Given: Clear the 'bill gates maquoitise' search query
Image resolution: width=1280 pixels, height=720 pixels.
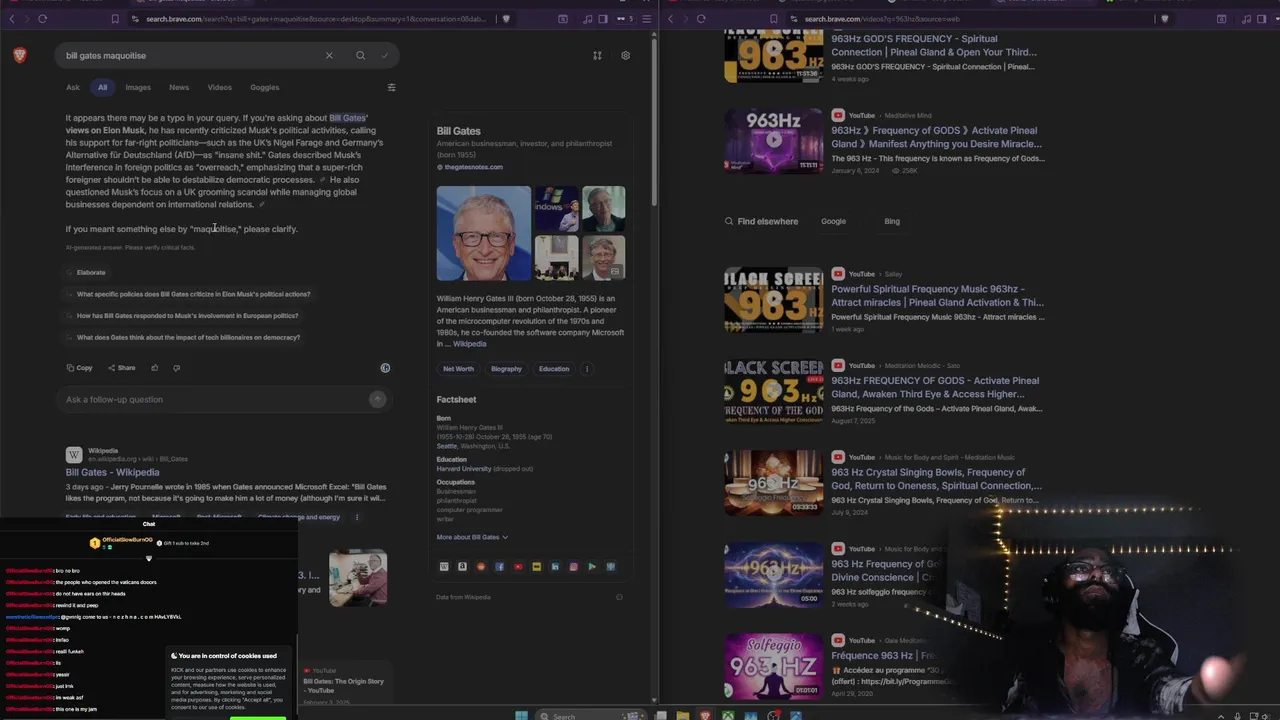Looking at the screenshot, I should coord(329,55).
